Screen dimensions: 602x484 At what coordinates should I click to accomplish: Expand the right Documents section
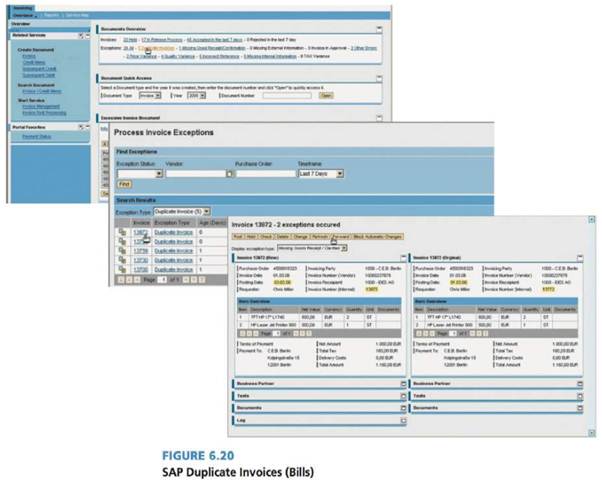582,408
